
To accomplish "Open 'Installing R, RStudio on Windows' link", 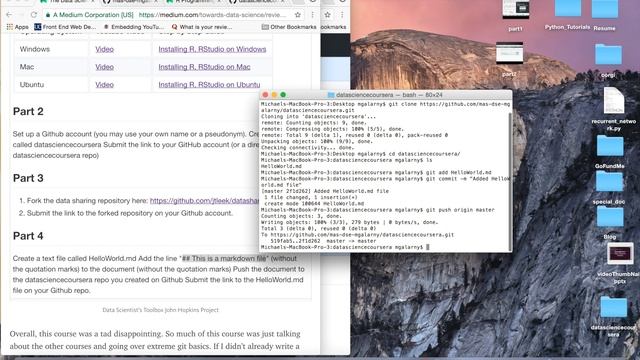I will tap(212, 49).
